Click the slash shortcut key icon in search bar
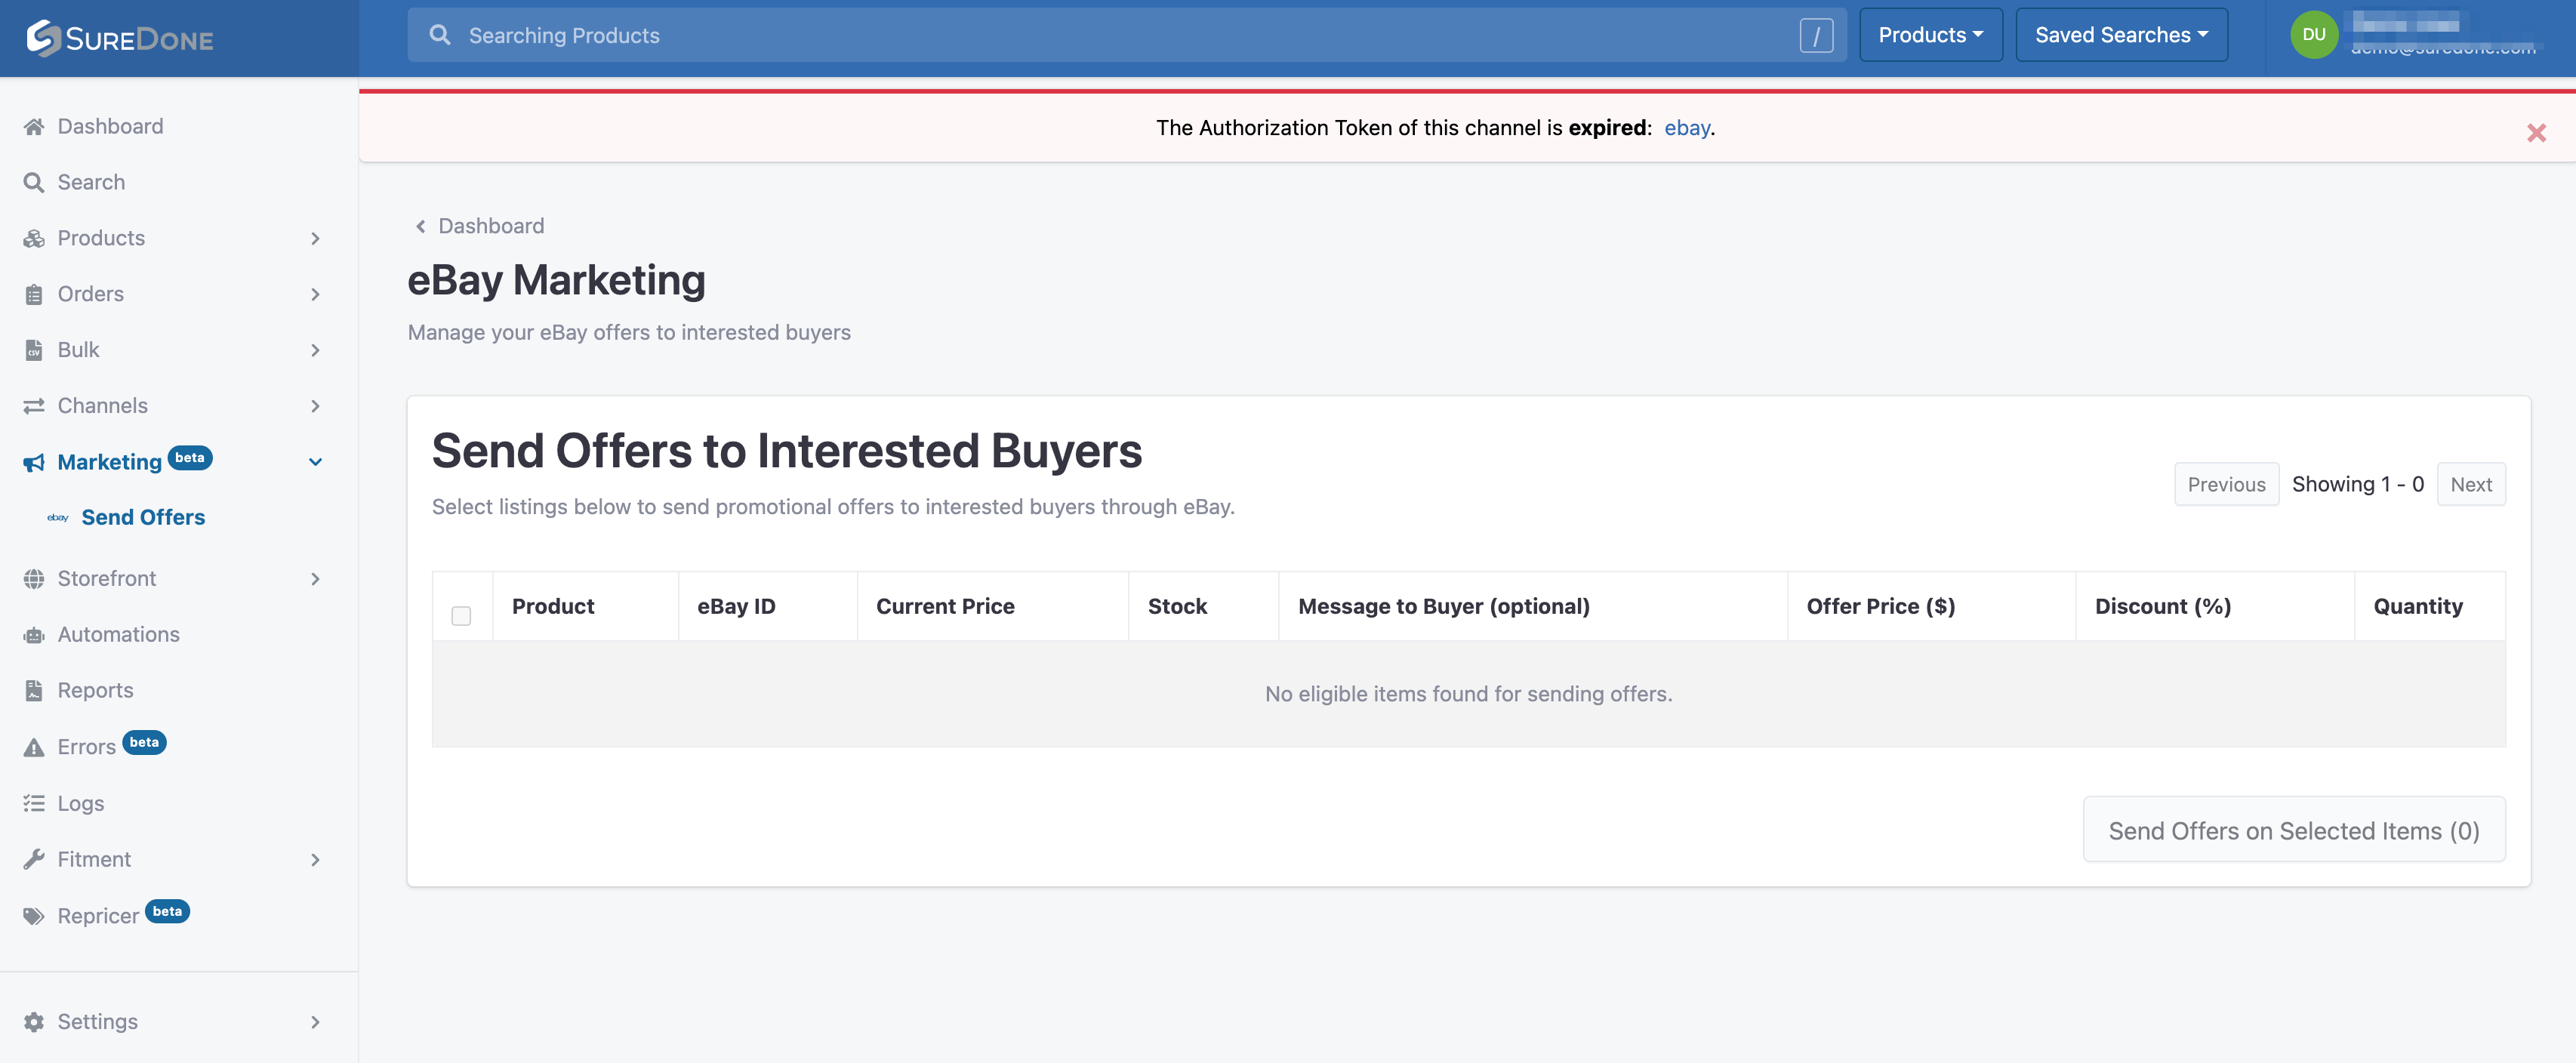This screenshot has height=1063, width=2576. point(1816,35)
